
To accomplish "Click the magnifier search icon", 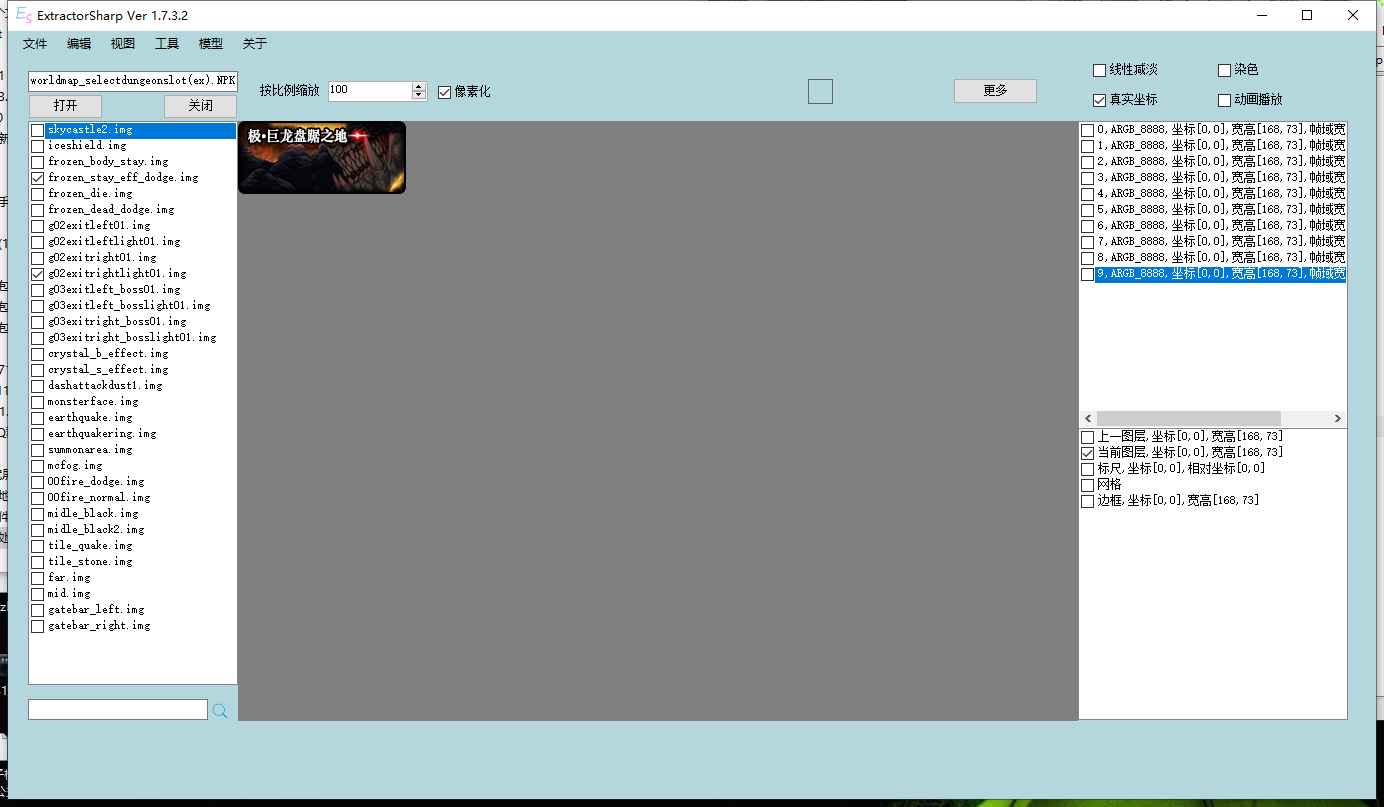I will click(220, 710).
